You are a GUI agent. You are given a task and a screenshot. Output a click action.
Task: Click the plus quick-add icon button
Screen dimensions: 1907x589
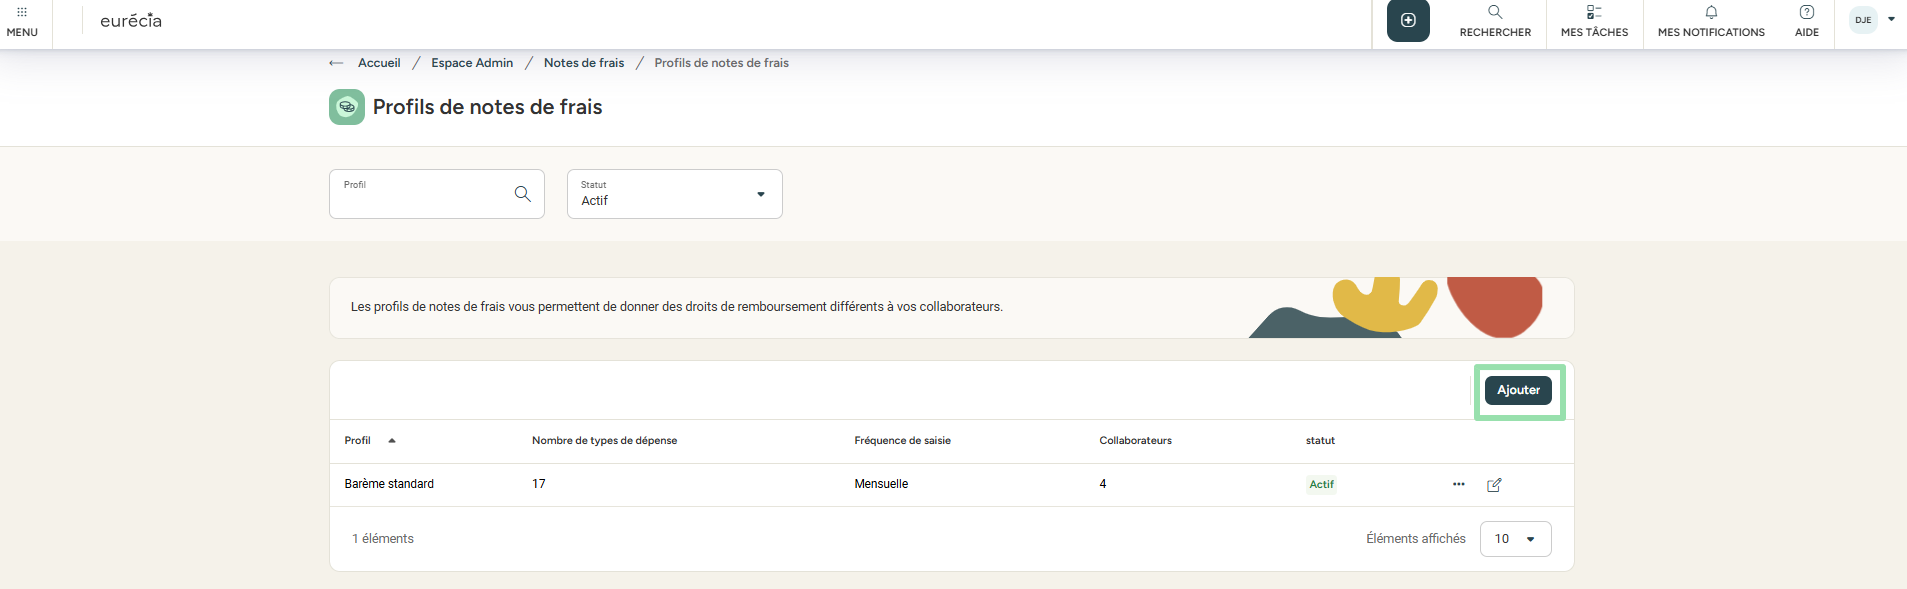[x=1408, y=21]
